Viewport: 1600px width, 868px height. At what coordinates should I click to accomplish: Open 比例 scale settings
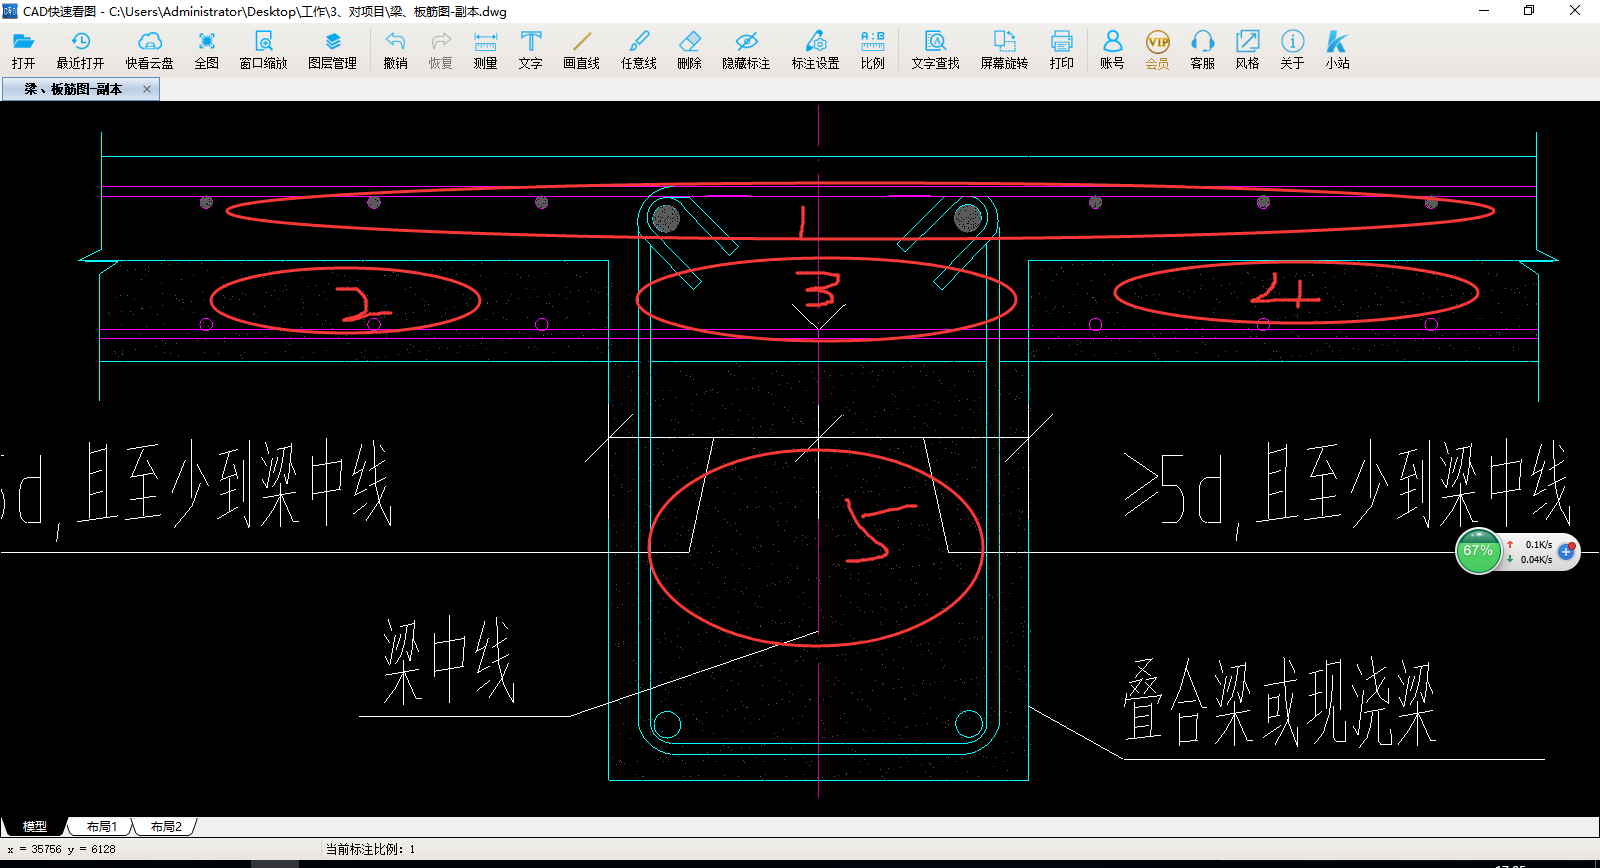click(x=872, y=50)
